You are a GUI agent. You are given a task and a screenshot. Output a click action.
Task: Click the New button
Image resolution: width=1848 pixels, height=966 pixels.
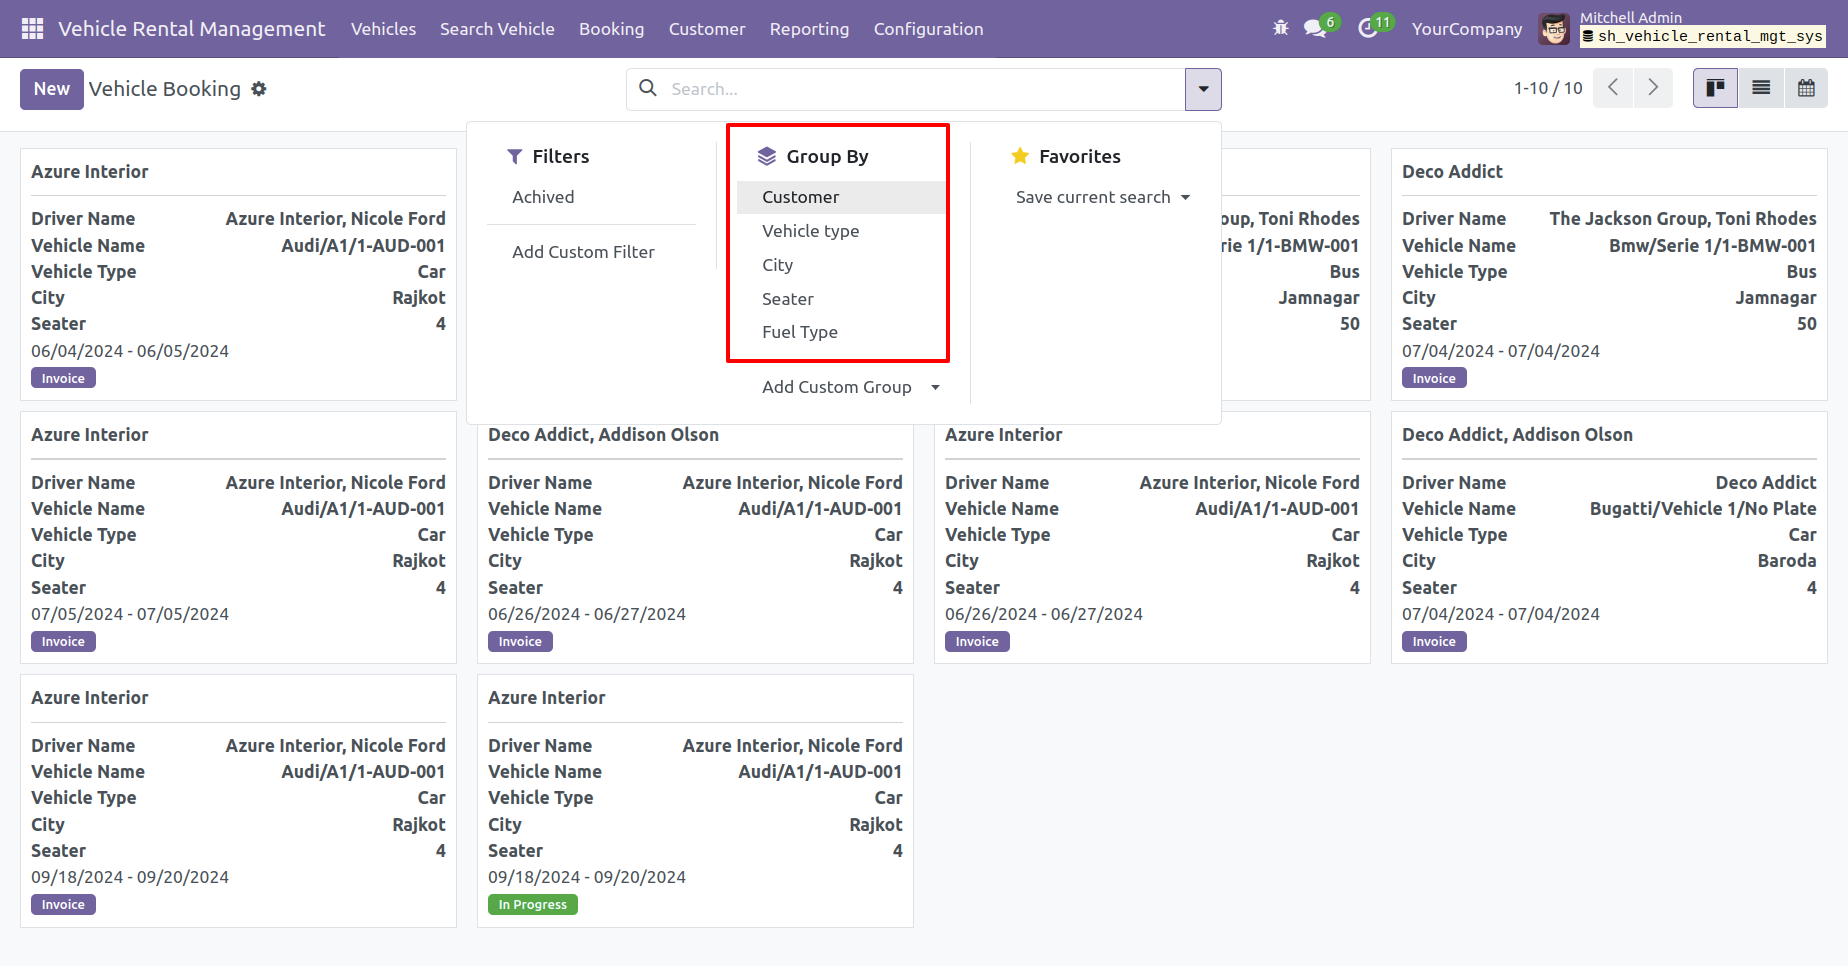click(x=52, y=89)
